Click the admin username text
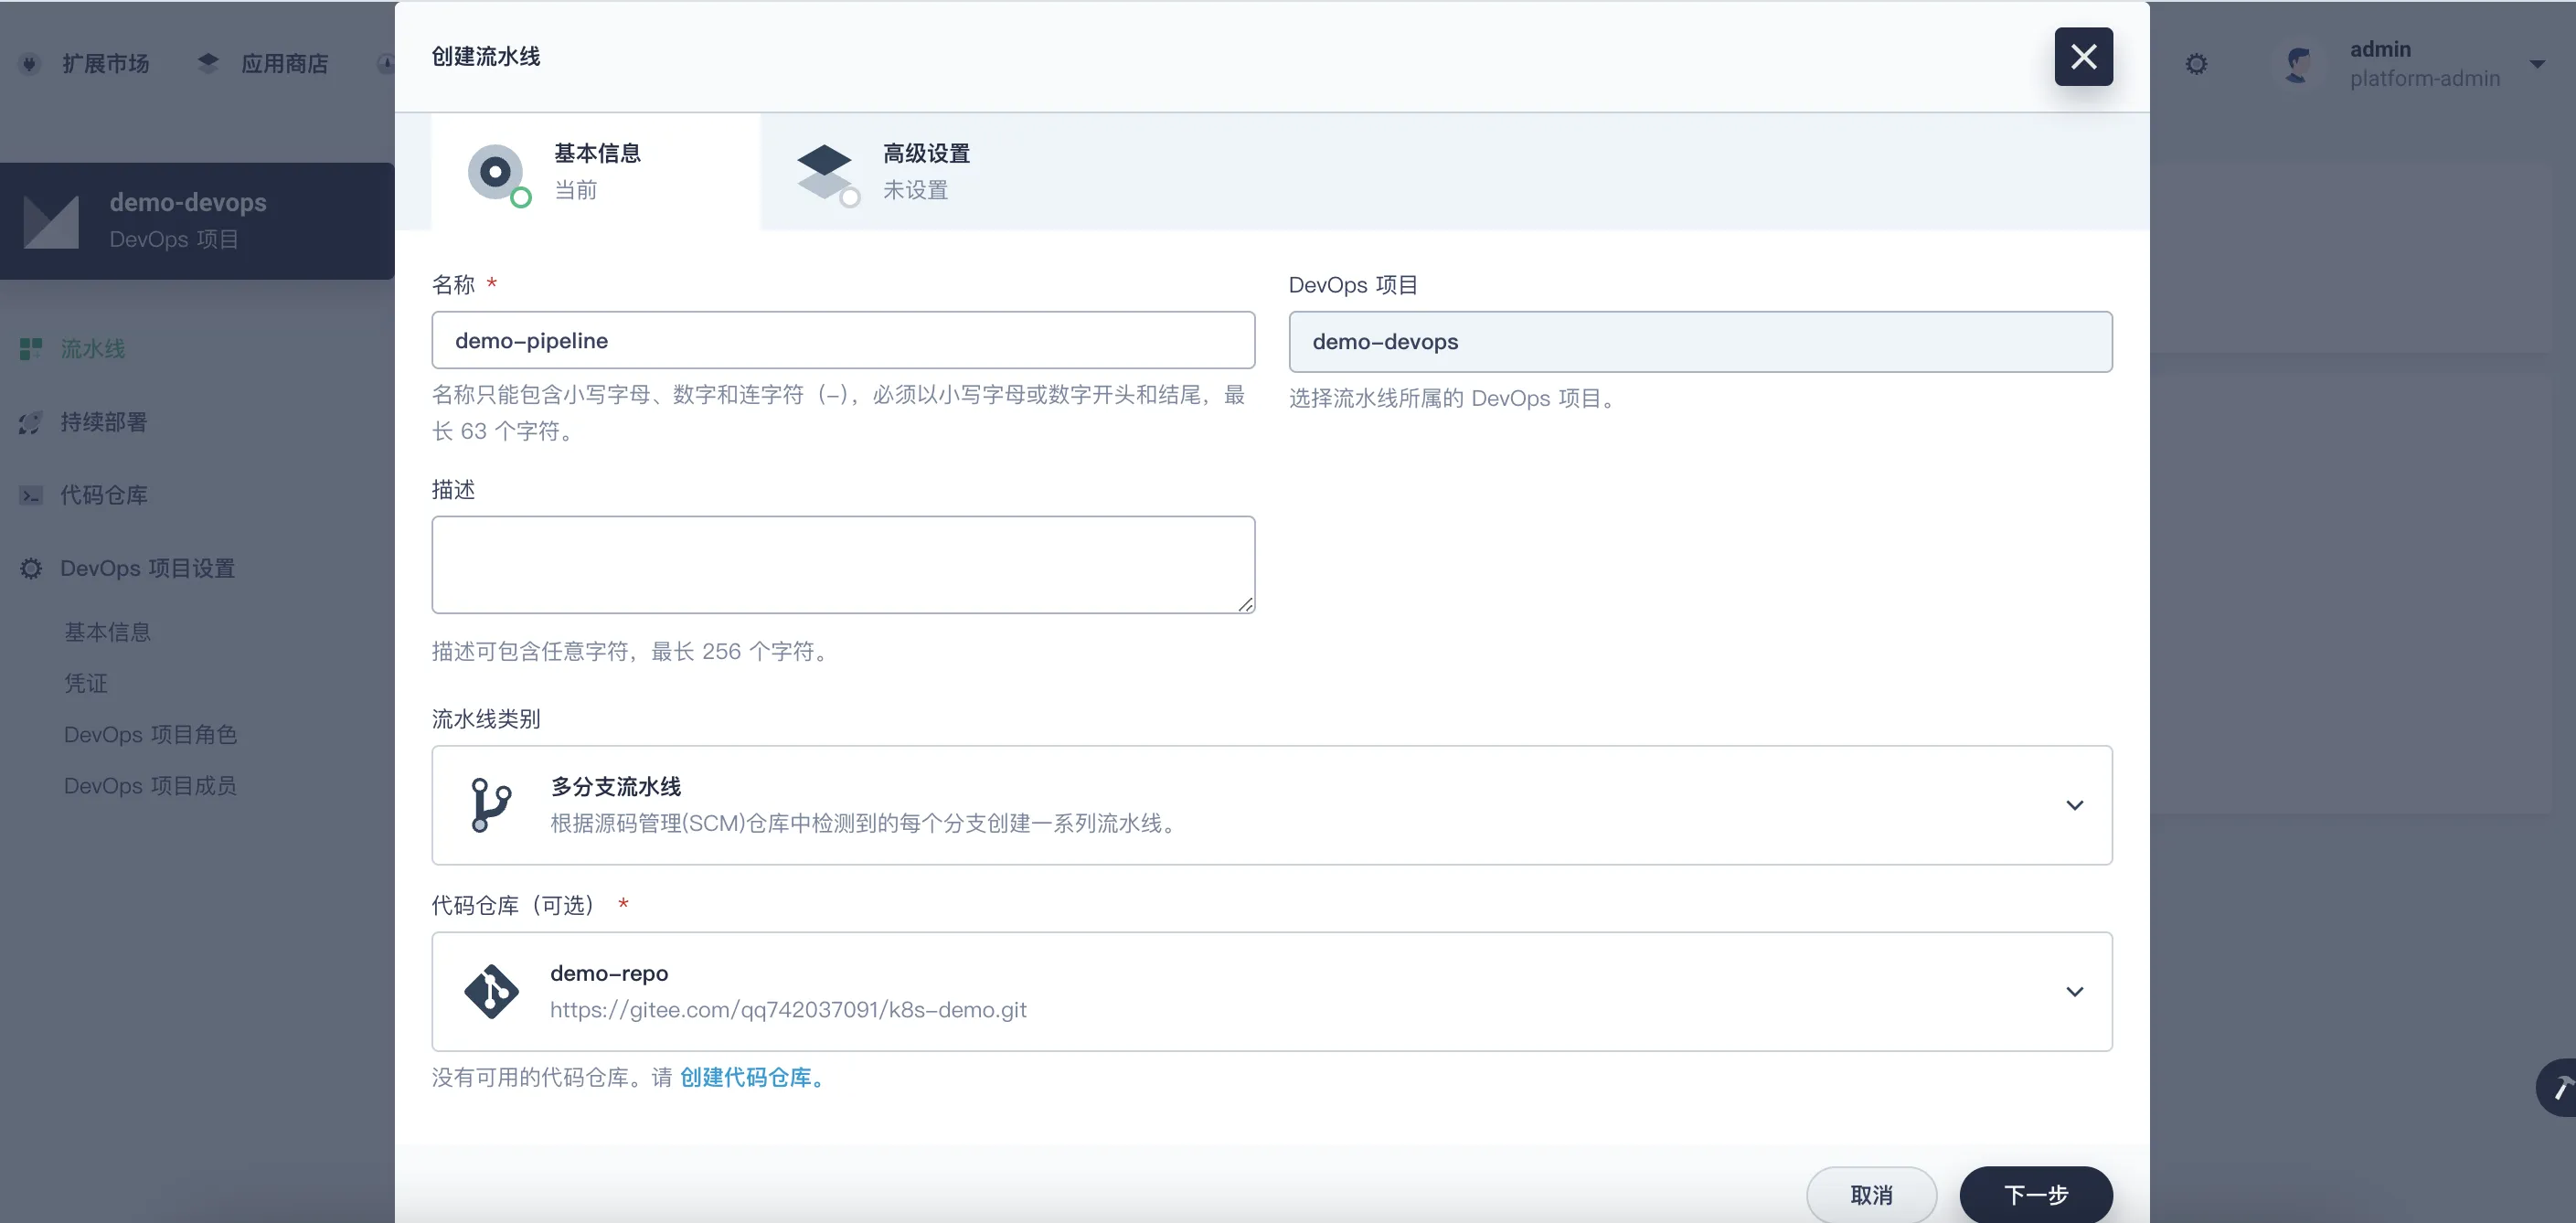2576x1223 pixels. tap(2380, 49)
